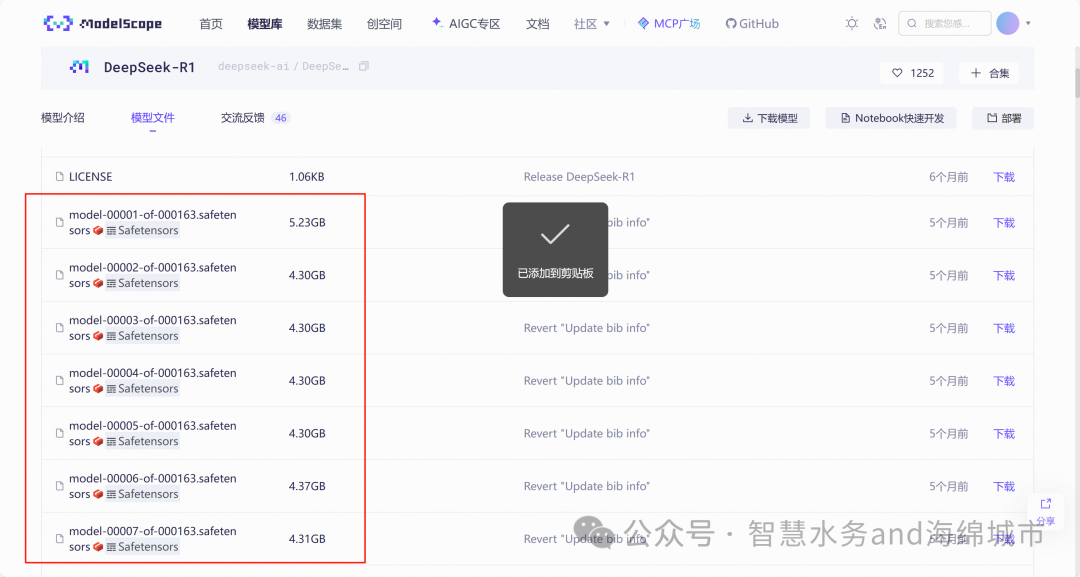Open the 数据集 nav item
Viewport: 1080px width, 577px height.
pos(324,23)
